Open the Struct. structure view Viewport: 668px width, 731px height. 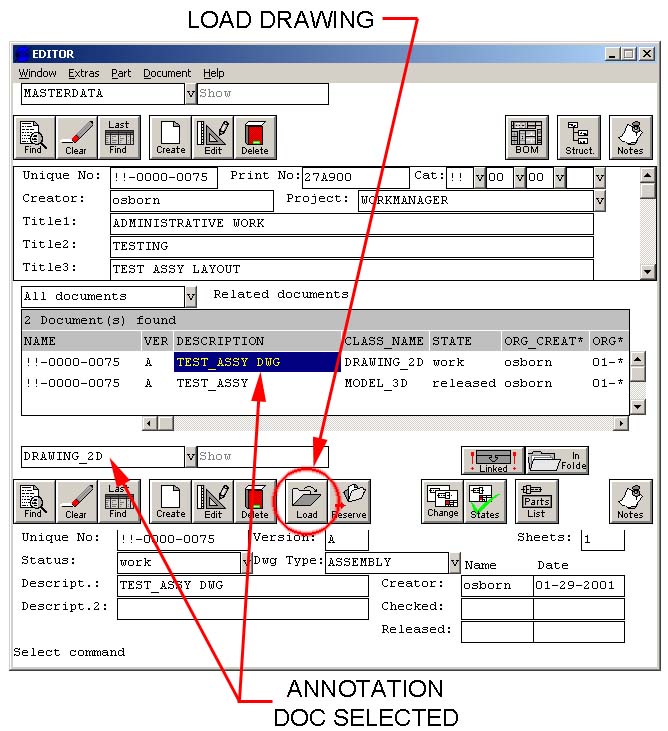(579, 137)
